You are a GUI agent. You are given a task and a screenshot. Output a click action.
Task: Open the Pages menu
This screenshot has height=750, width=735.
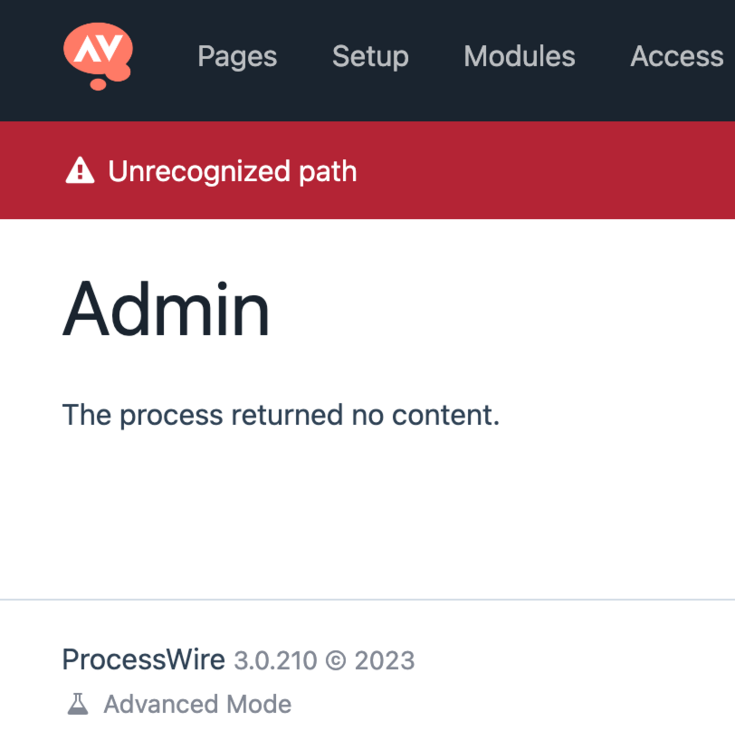click(237, 56)
